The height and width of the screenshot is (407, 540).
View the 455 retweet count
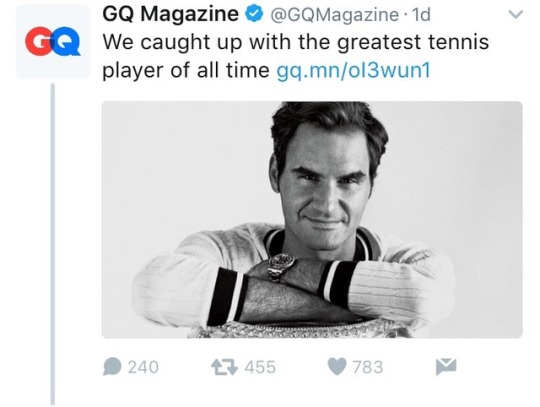[x=260, y=367]
